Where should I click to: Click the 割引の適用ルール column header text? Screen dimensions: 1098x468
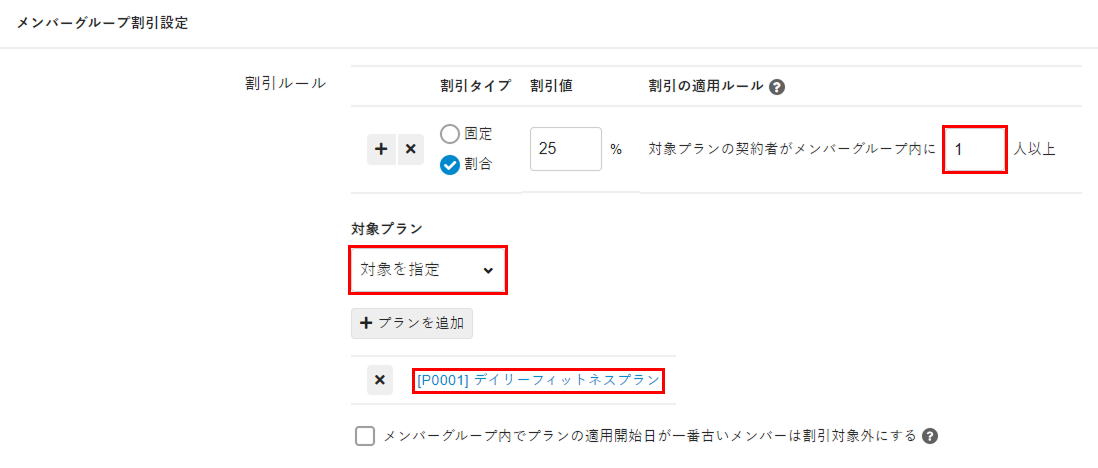tap(705, 86)
